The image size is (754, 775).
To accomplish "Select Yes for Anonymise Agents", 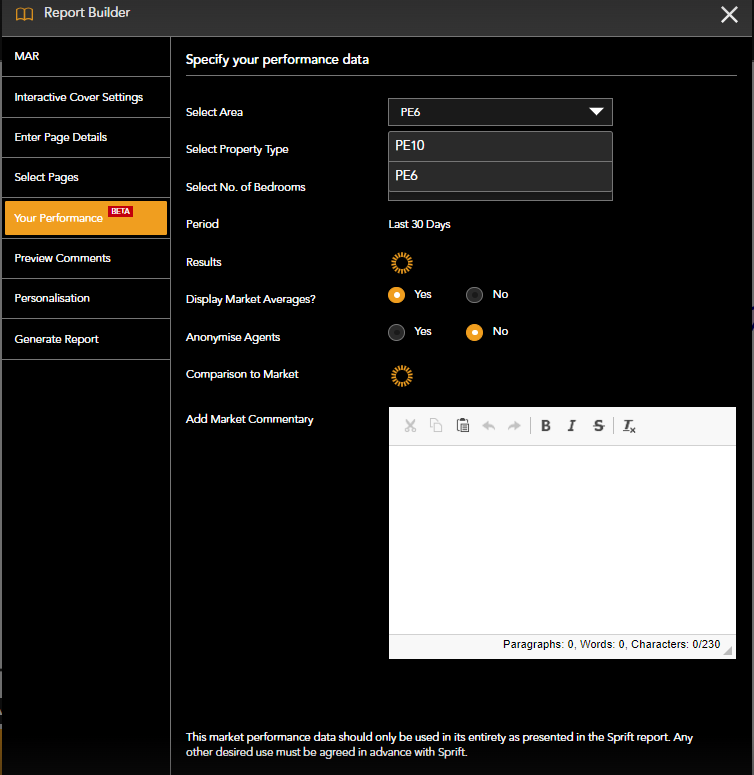I will click(397, 332).
